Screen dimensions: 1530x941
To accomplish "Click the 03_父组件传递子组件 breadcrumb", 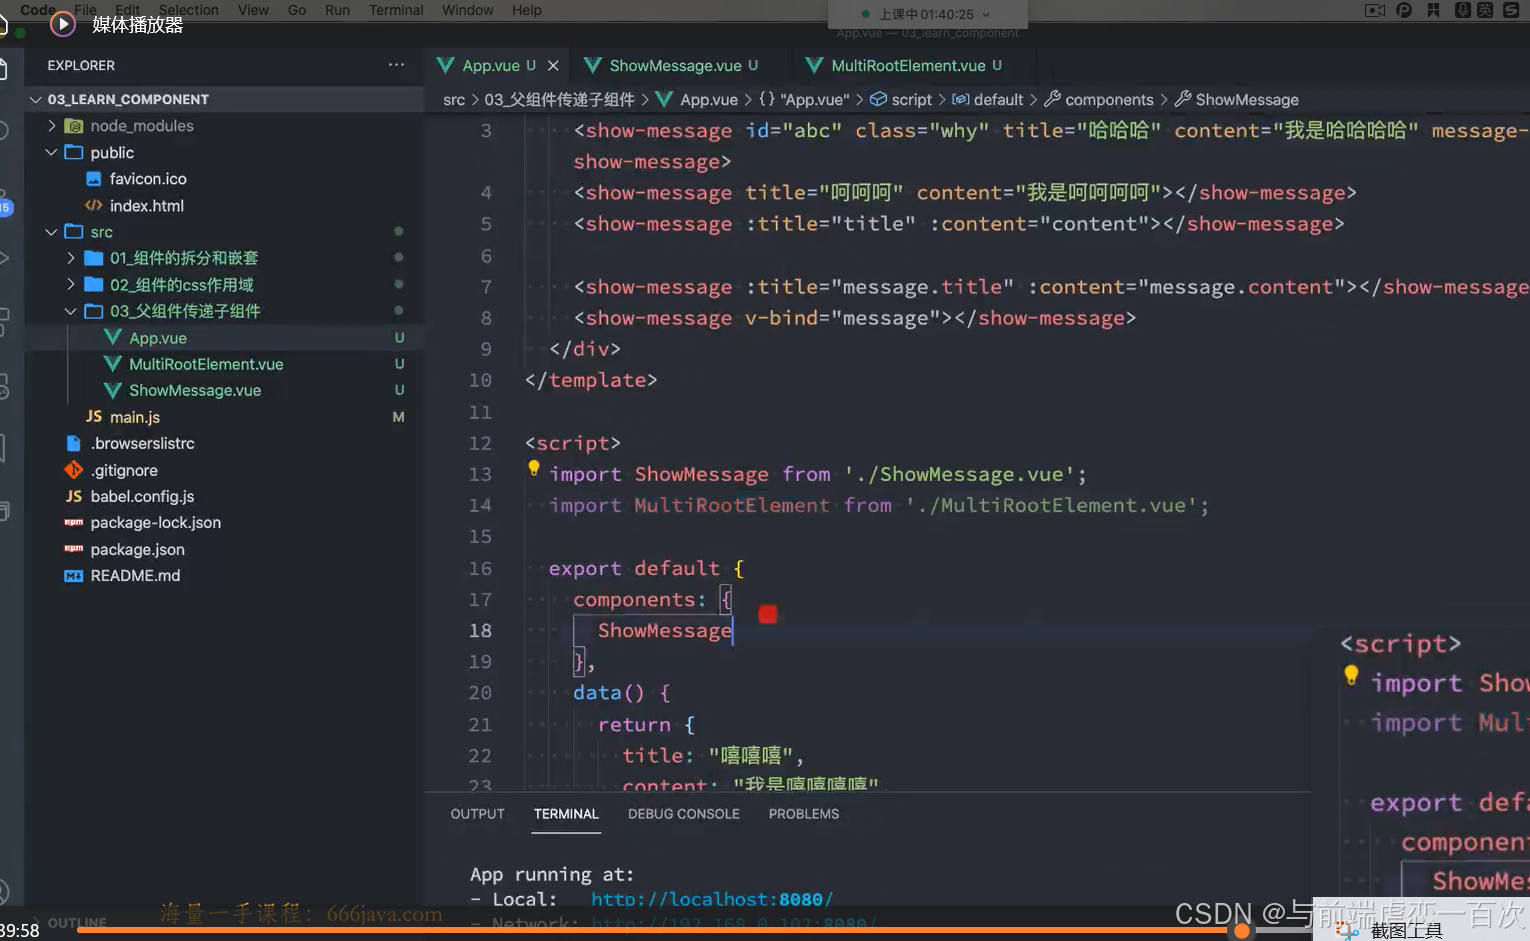I will (559, 99).
